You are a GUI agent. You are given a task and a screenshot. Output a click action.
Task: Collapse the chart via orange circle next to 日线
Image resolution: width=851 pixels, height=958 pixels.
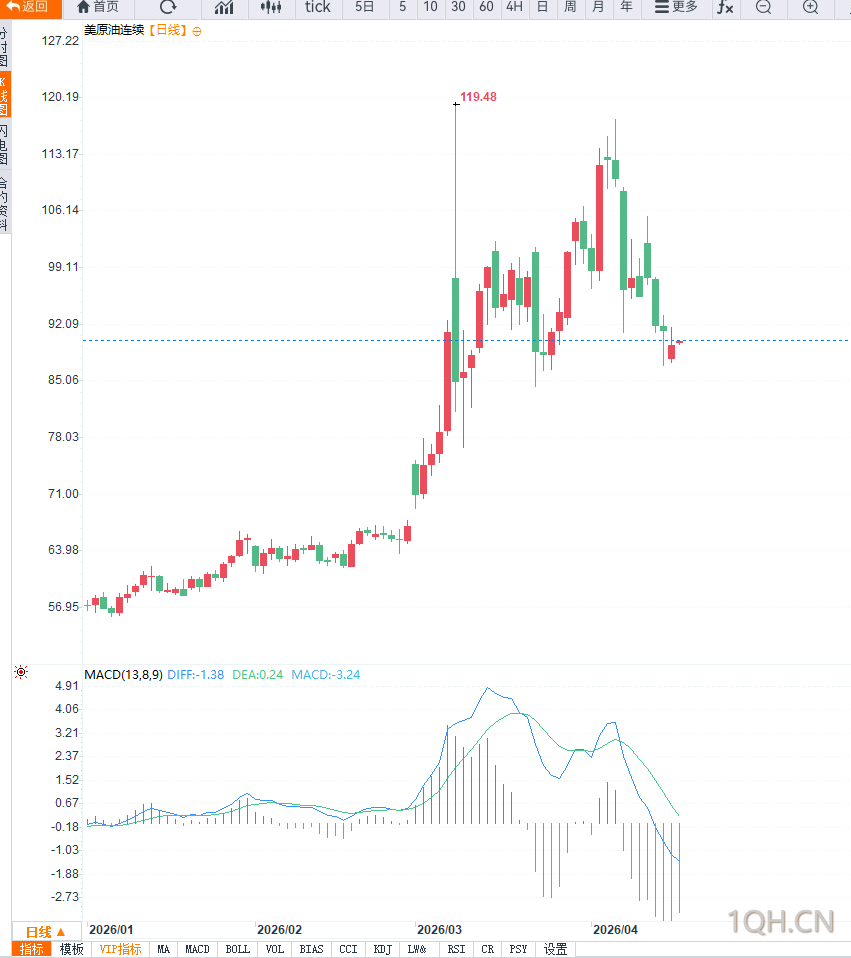pos(197,32)
